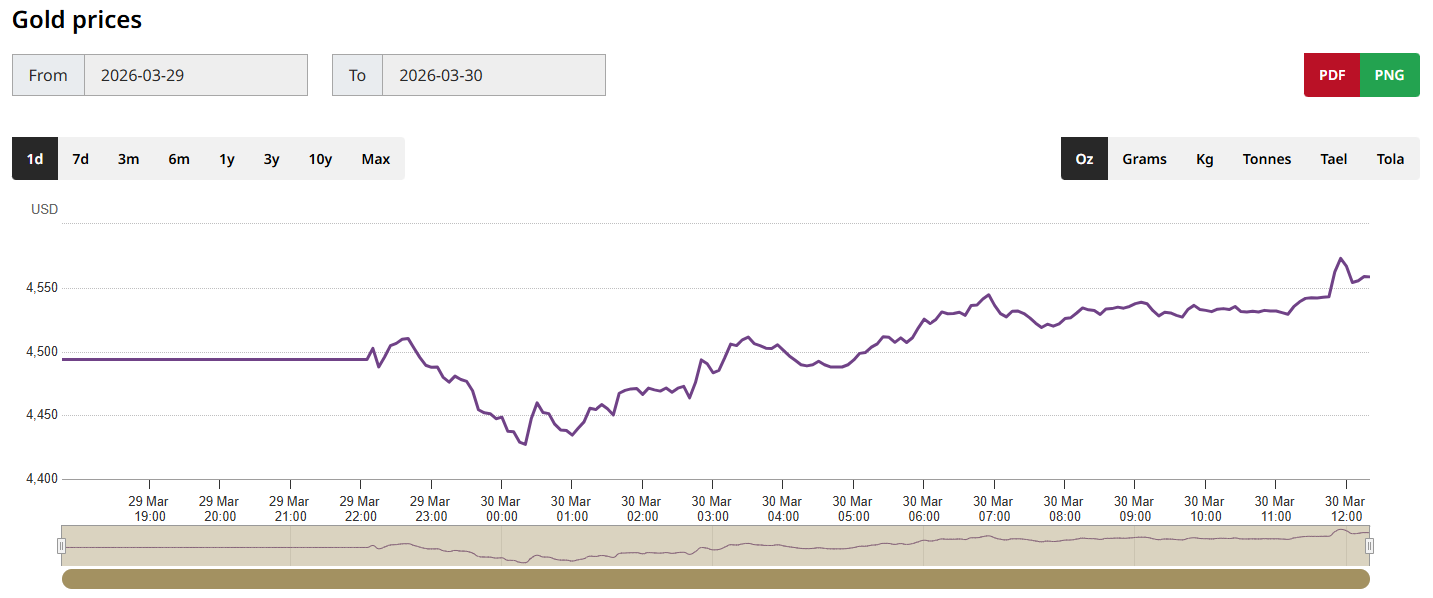Click the From date input field
The height and width of the screenshot is (598, 1433).
click(195, 75)
